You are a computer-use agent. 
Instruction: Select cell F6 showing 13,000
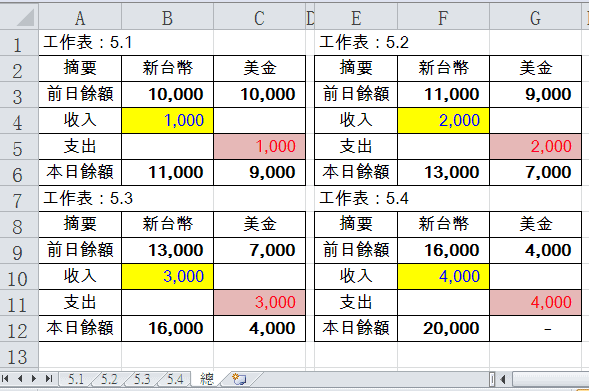pos(443,172)
